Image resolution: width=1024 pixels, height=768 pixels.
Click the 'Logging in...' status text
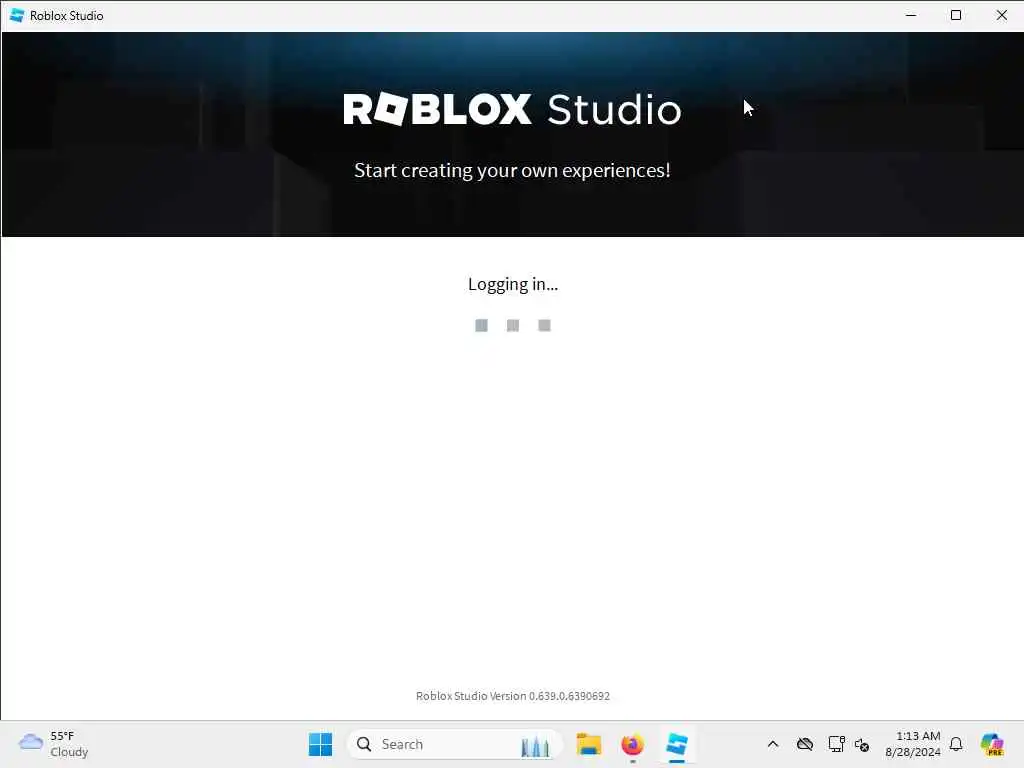(513, 284)
